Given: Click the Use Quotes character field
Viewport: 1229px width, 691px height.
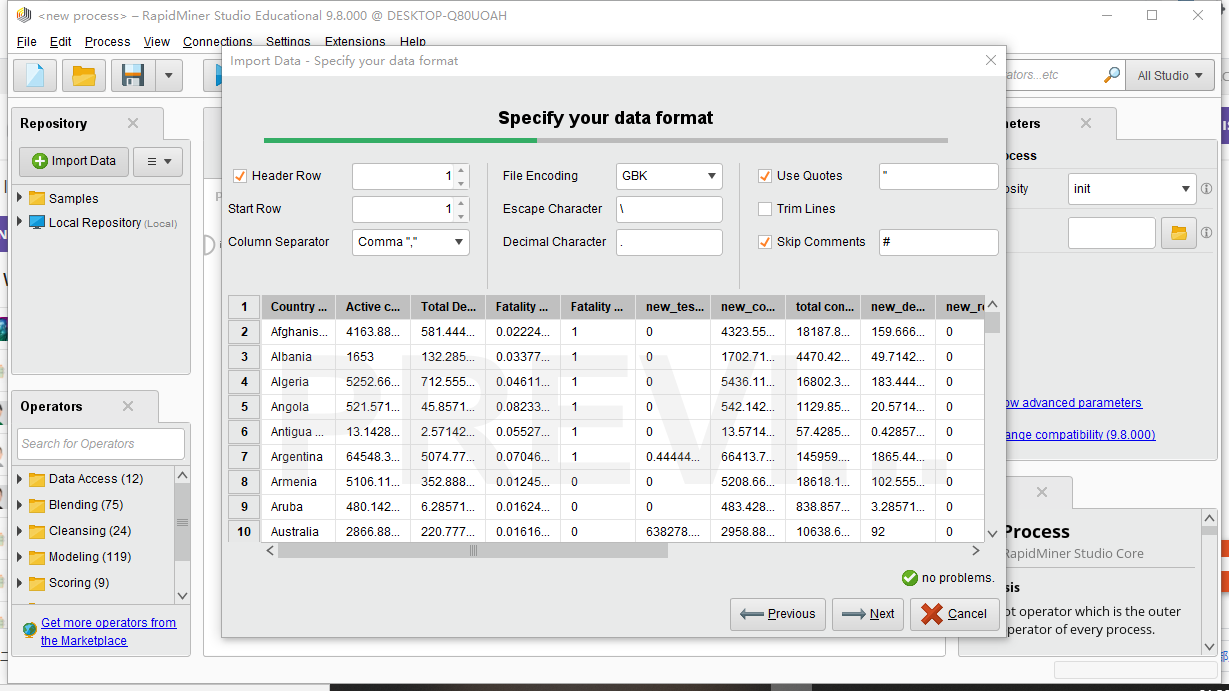Looking at the screenshot, I should click(x=939, y=176).
